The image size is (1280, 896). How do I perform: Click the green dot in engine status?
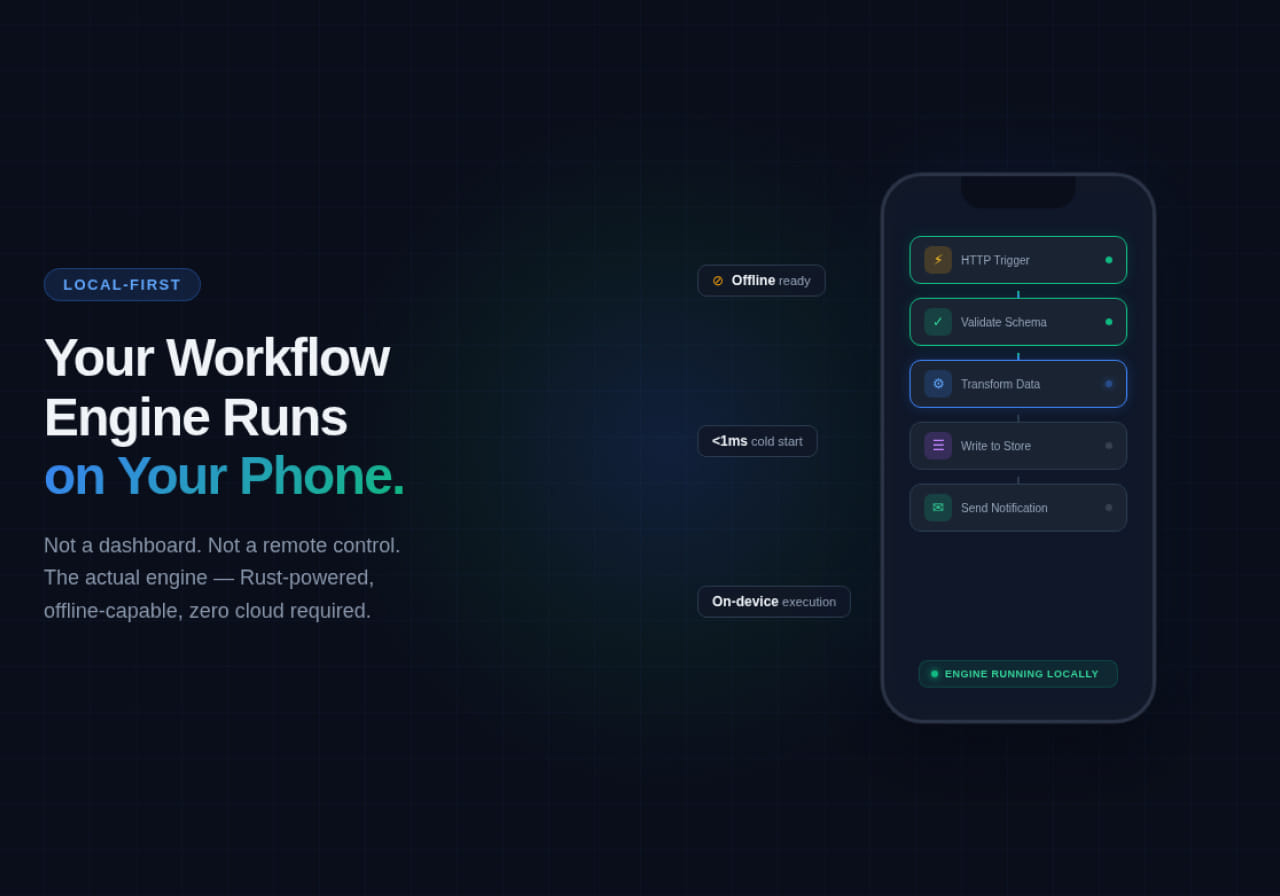coord(935,674)
